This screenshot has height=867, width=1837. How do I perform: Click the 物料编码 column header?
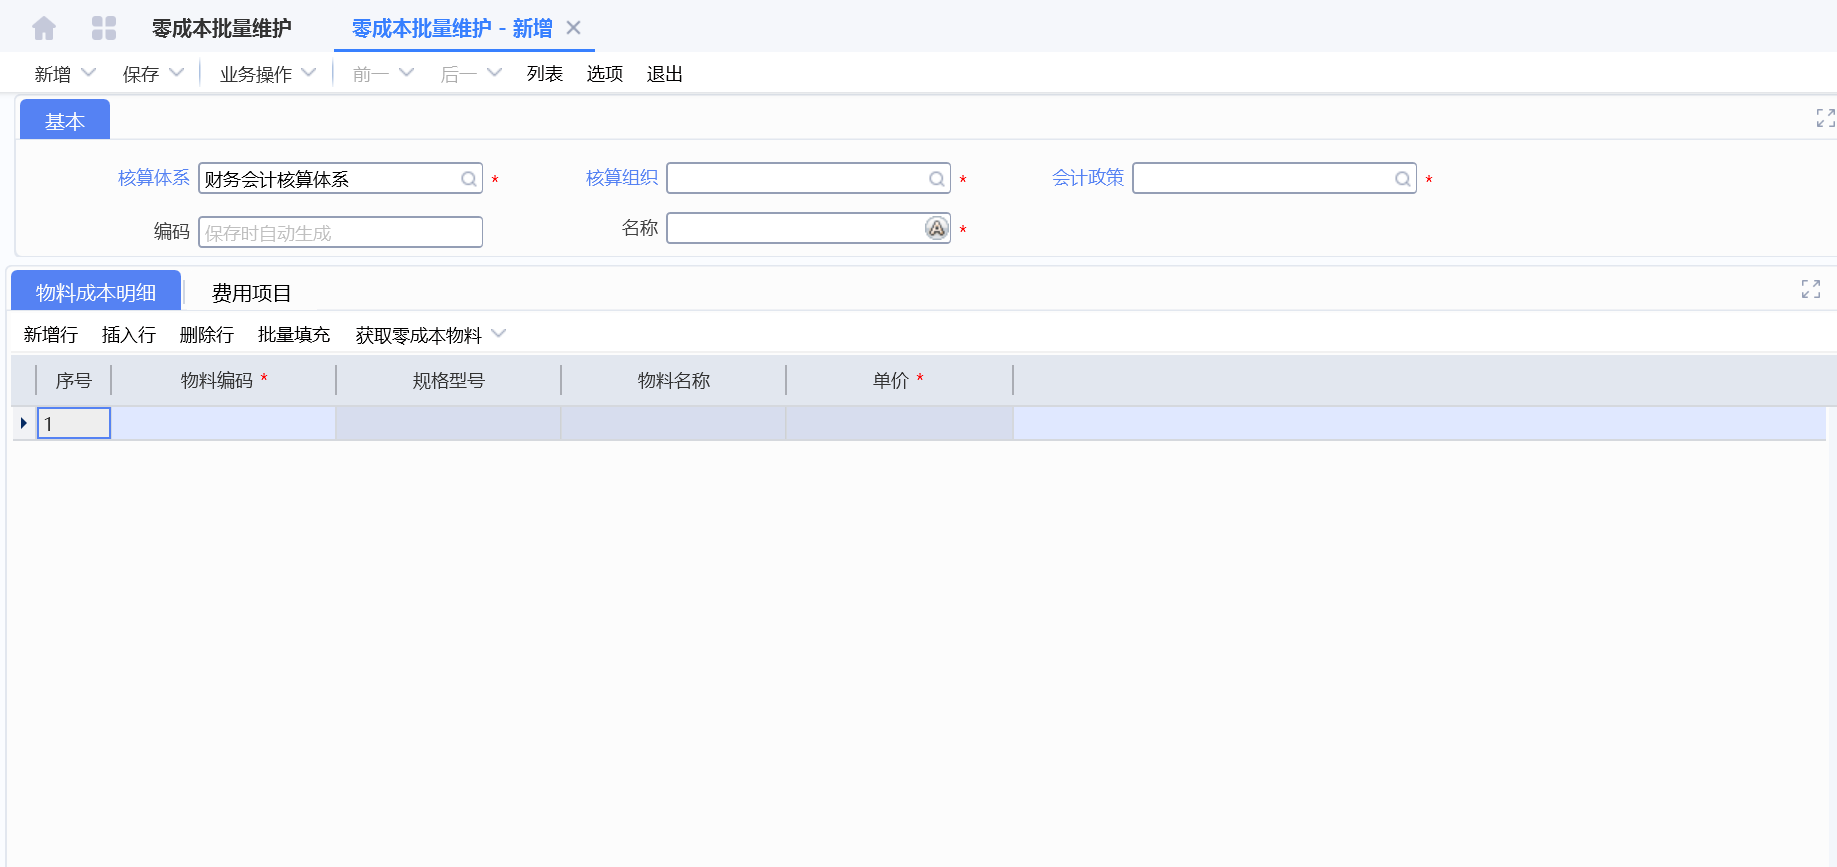point(224,381)
